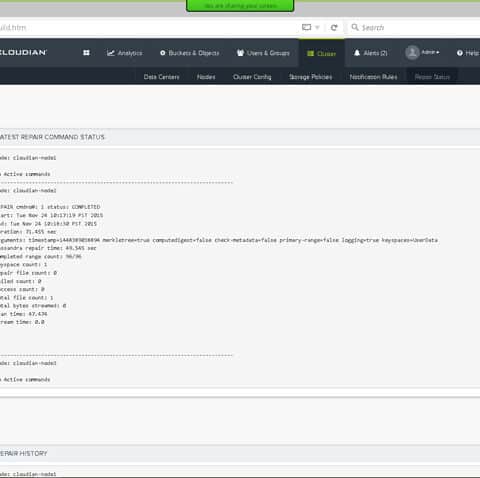Open Storage Policies subtab

[x=310, y=77]
